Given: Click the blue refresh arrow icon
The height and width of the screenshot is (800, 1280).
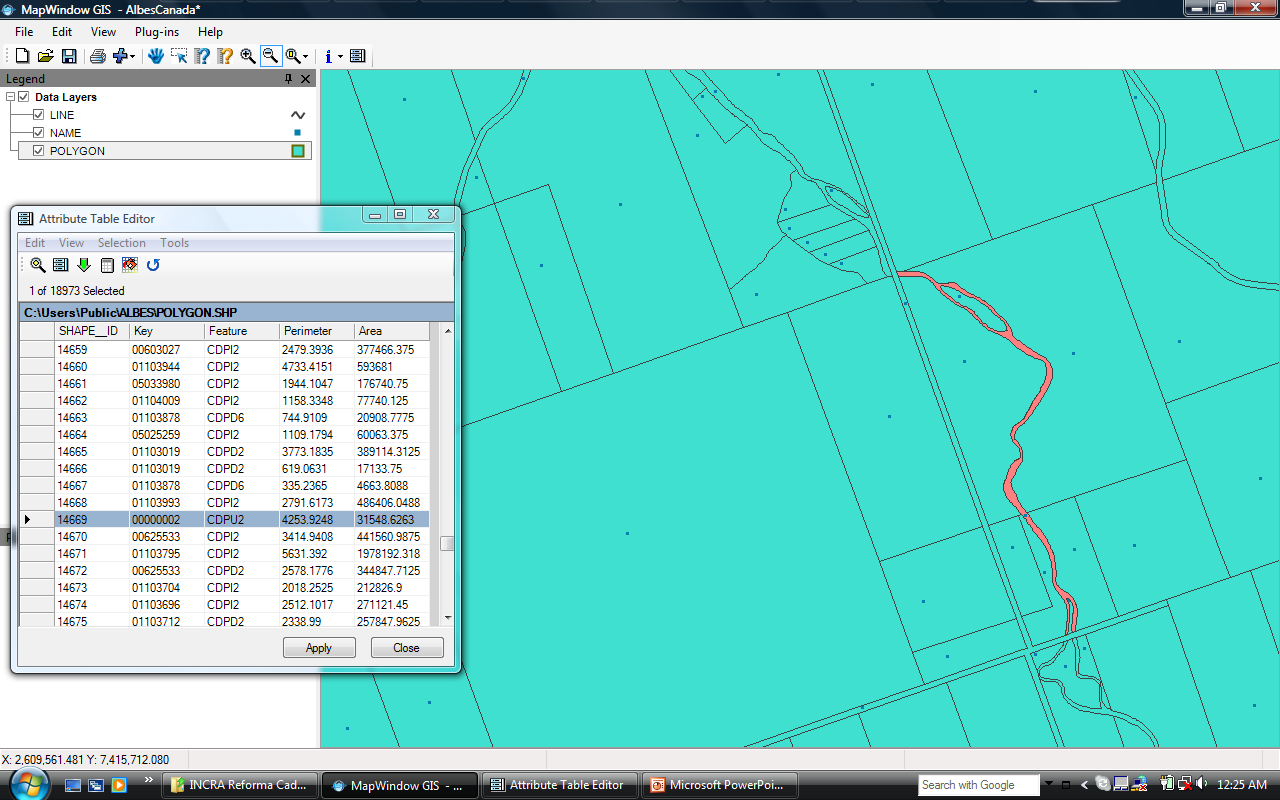Looking at the screenshot, I should [x=153, y=265].
